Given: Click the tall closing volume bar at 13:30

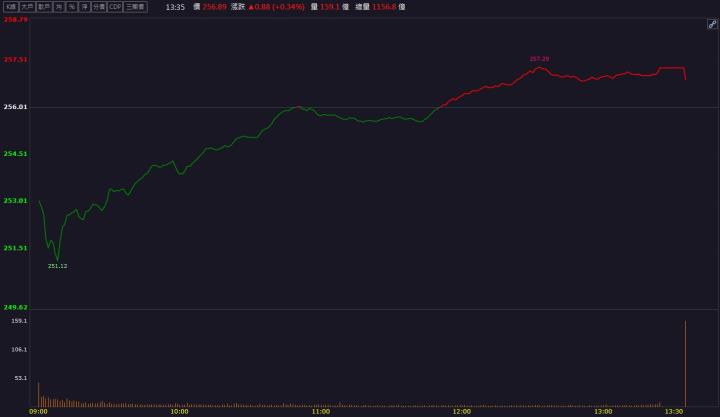Looking at the screenshot, I should pyautogui.click(x=686, y=364).
